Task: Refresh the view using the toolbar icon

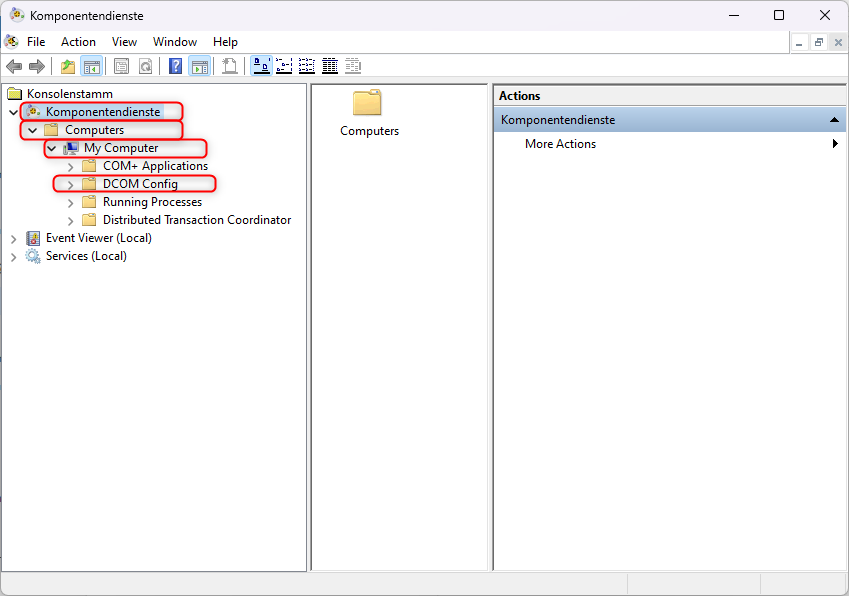Action: click(x=146, y=66)
